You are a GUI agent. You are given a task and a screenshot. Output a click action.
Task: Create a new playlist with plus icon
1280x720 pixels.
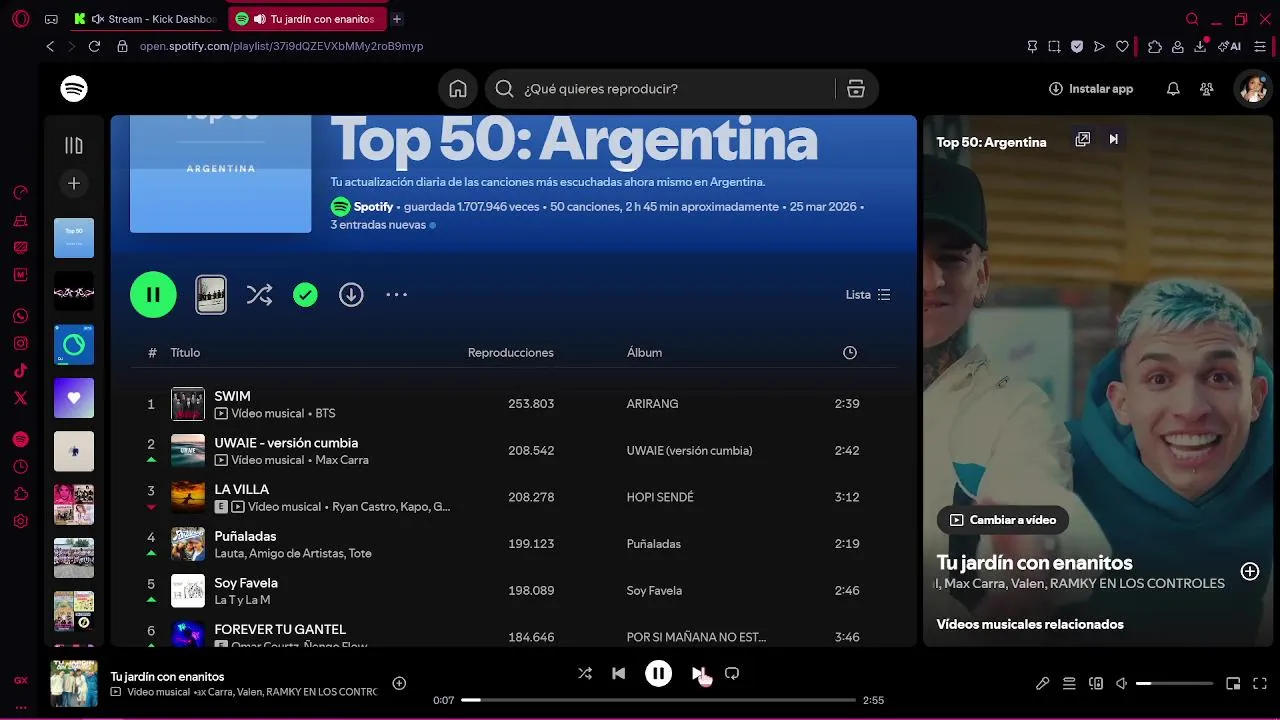(x=74, y=184)
